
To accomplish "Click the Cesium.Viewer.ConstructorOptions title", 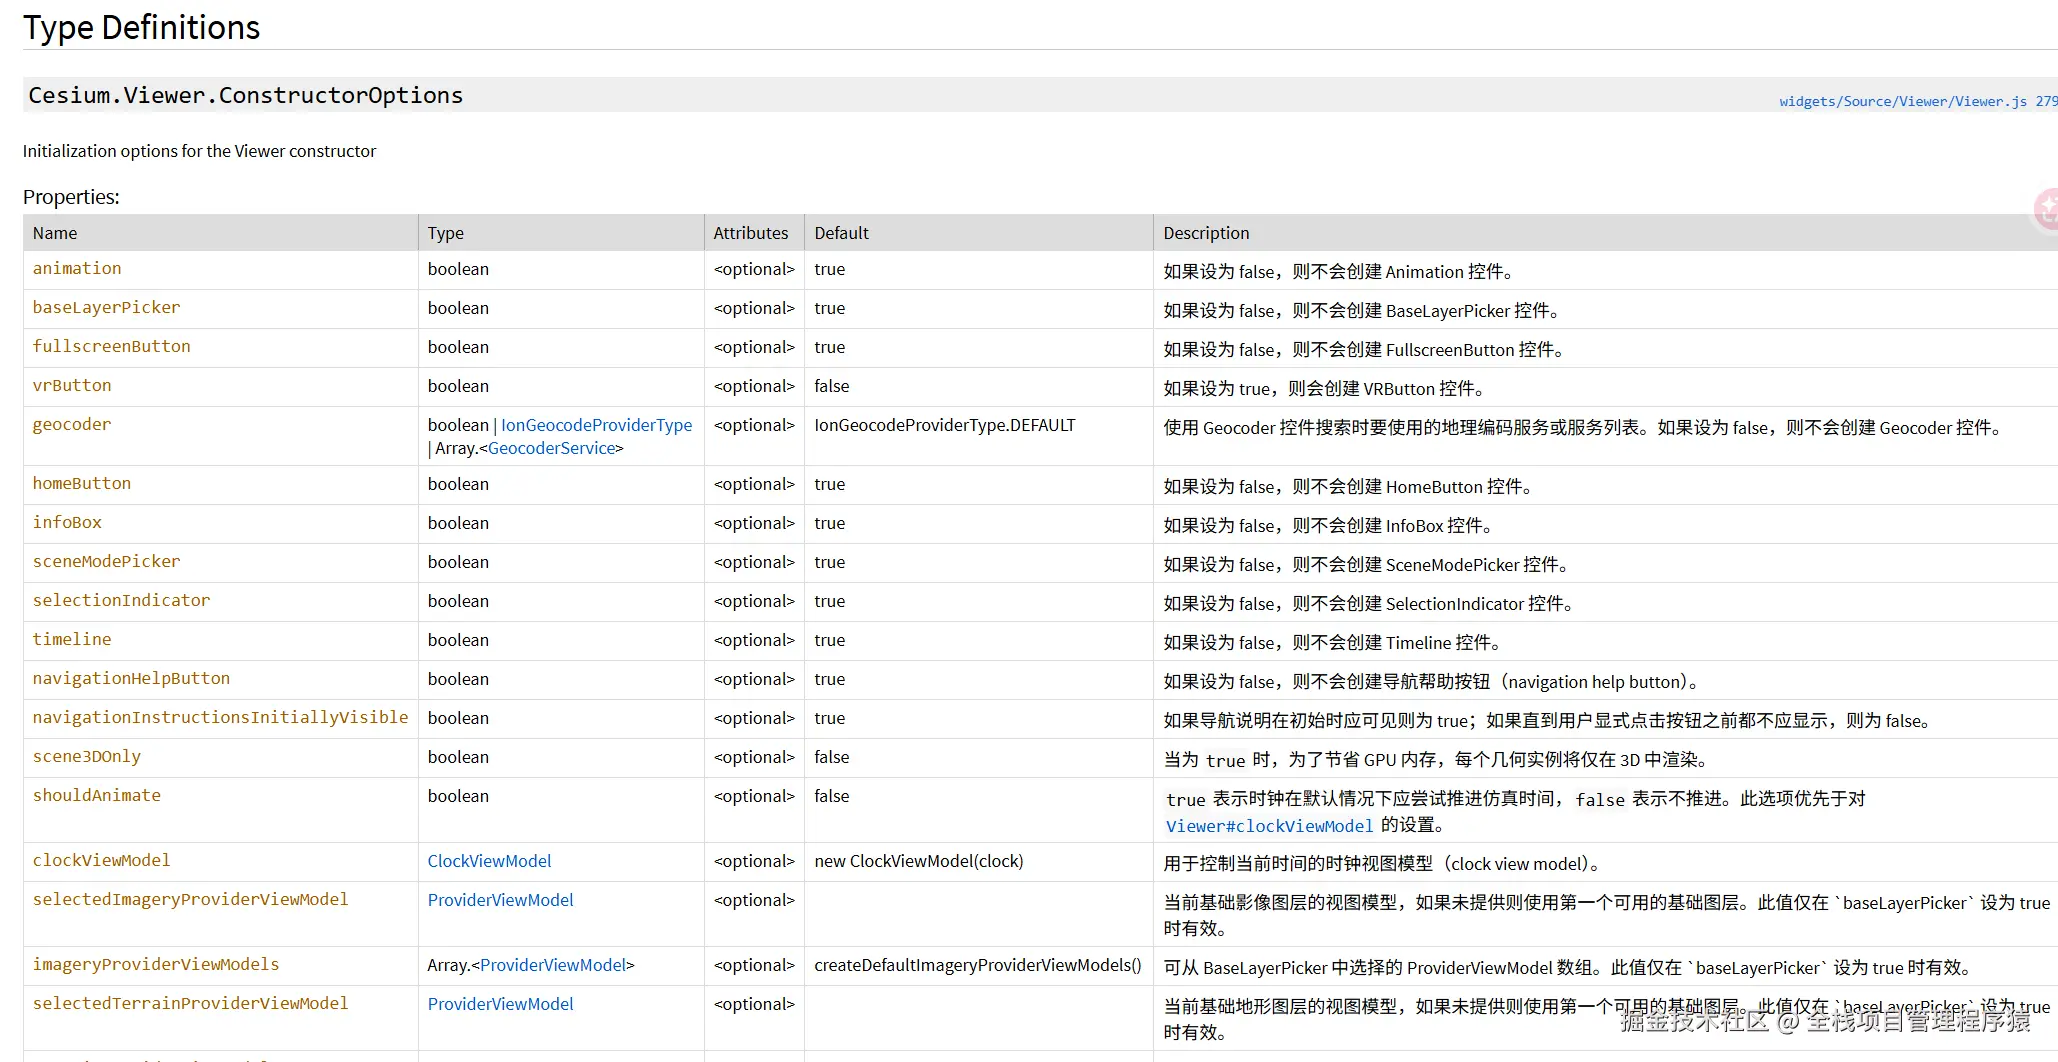I will 245,95.
